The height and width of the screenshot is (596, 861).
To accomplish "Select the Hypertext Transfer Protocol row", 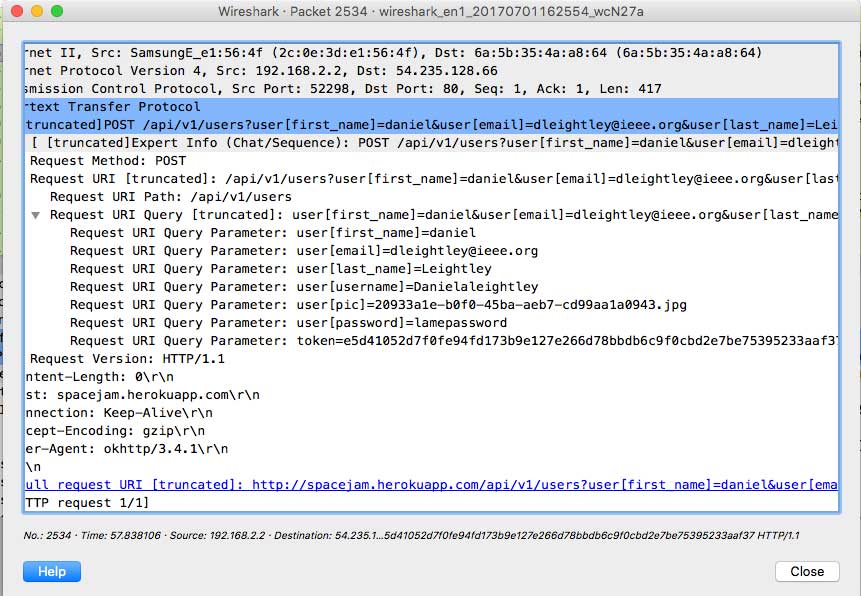I will tap(432, 107).
